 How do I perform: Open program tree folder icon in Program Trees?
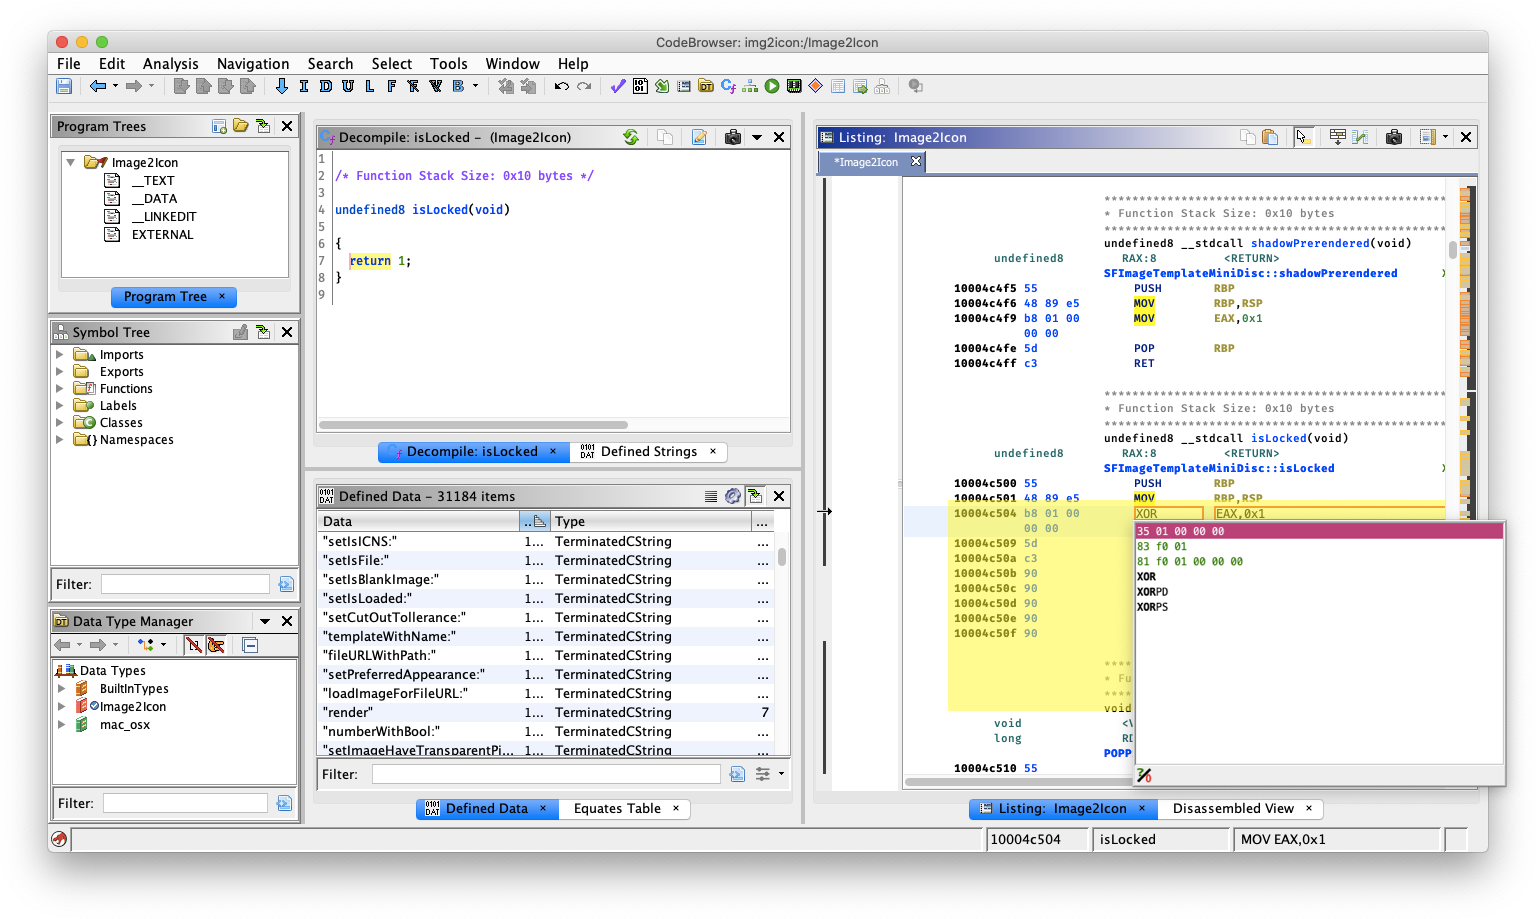click(x=241, y=126)
